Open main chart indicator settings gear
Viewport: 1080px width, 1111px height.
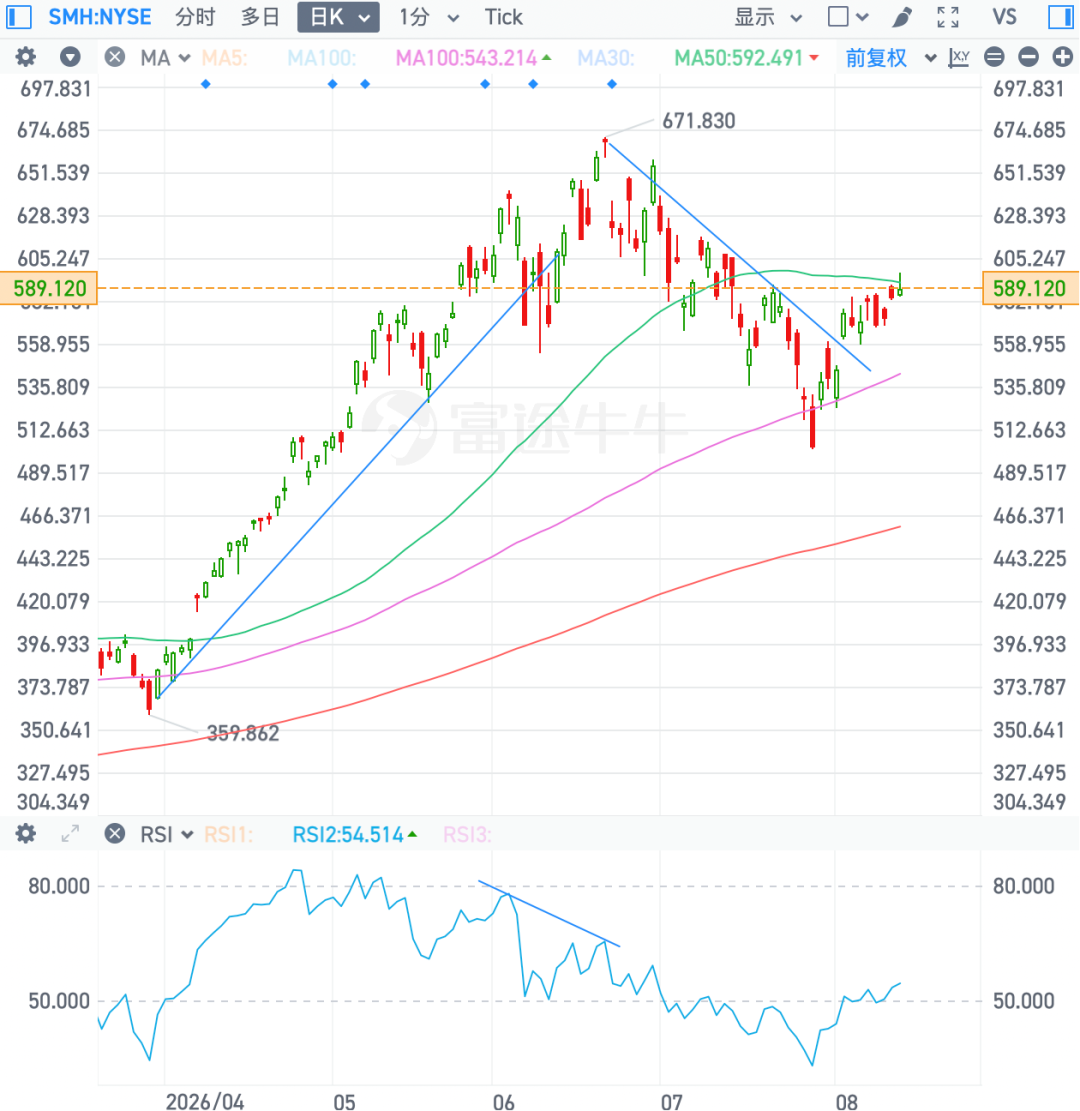(x=26, y=57)
